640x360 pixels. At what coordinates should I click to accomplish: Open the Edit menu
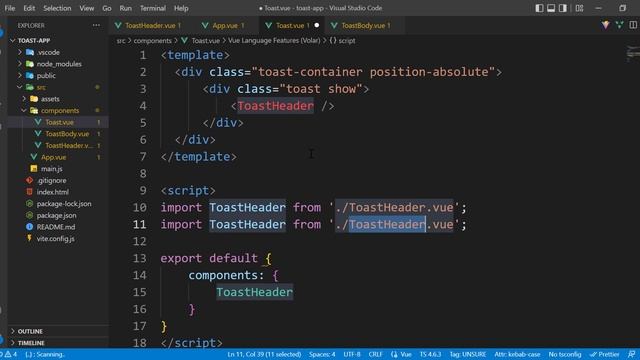[29, 8]
